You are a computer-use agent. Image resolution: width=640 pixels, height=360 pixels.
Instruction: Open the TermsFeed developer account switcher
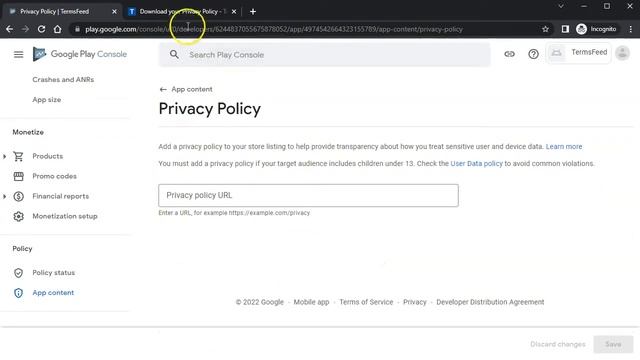(578, 53)
